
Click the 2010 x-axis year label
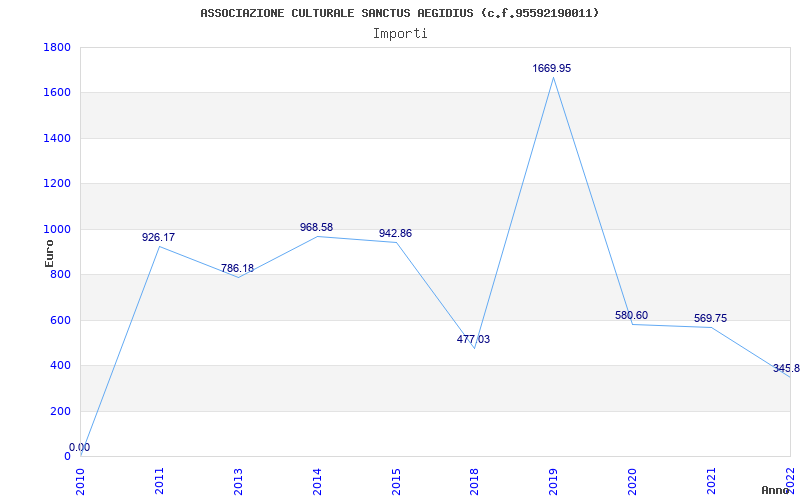click(81, 481)
